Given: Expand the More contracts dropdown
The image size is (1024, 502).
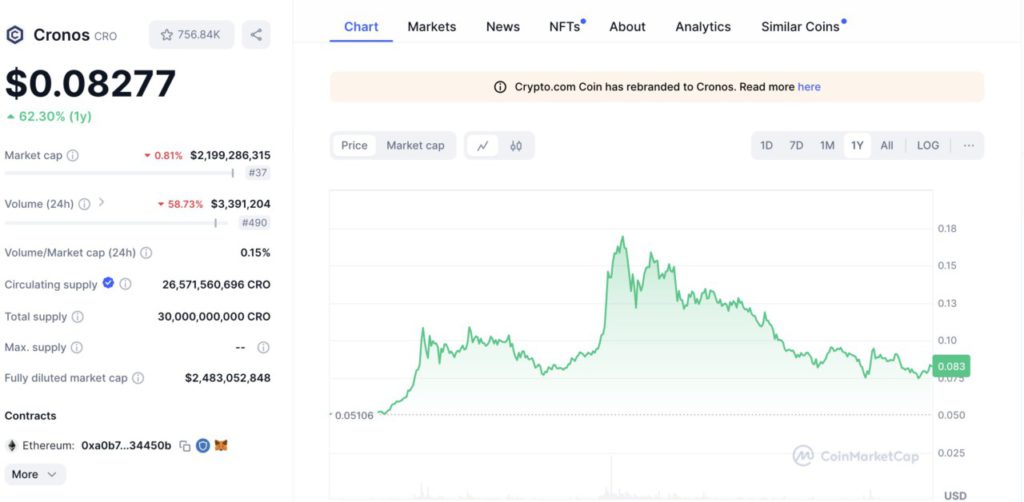Looking at the screenshot, I should click(x=35, y=475).
